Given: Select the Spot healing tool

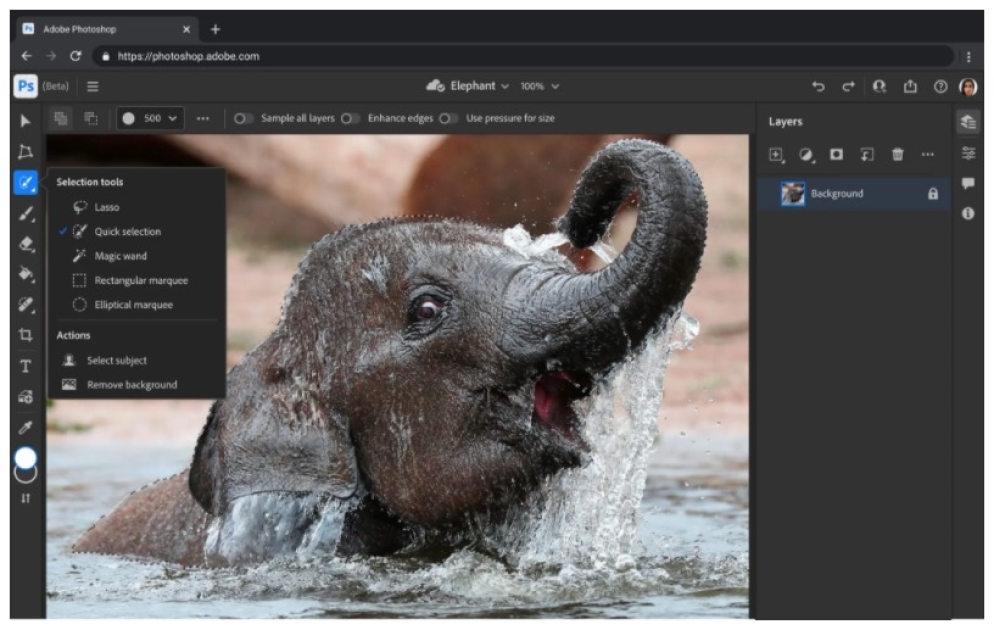Looking at the screenshot, I should point(25,305).
